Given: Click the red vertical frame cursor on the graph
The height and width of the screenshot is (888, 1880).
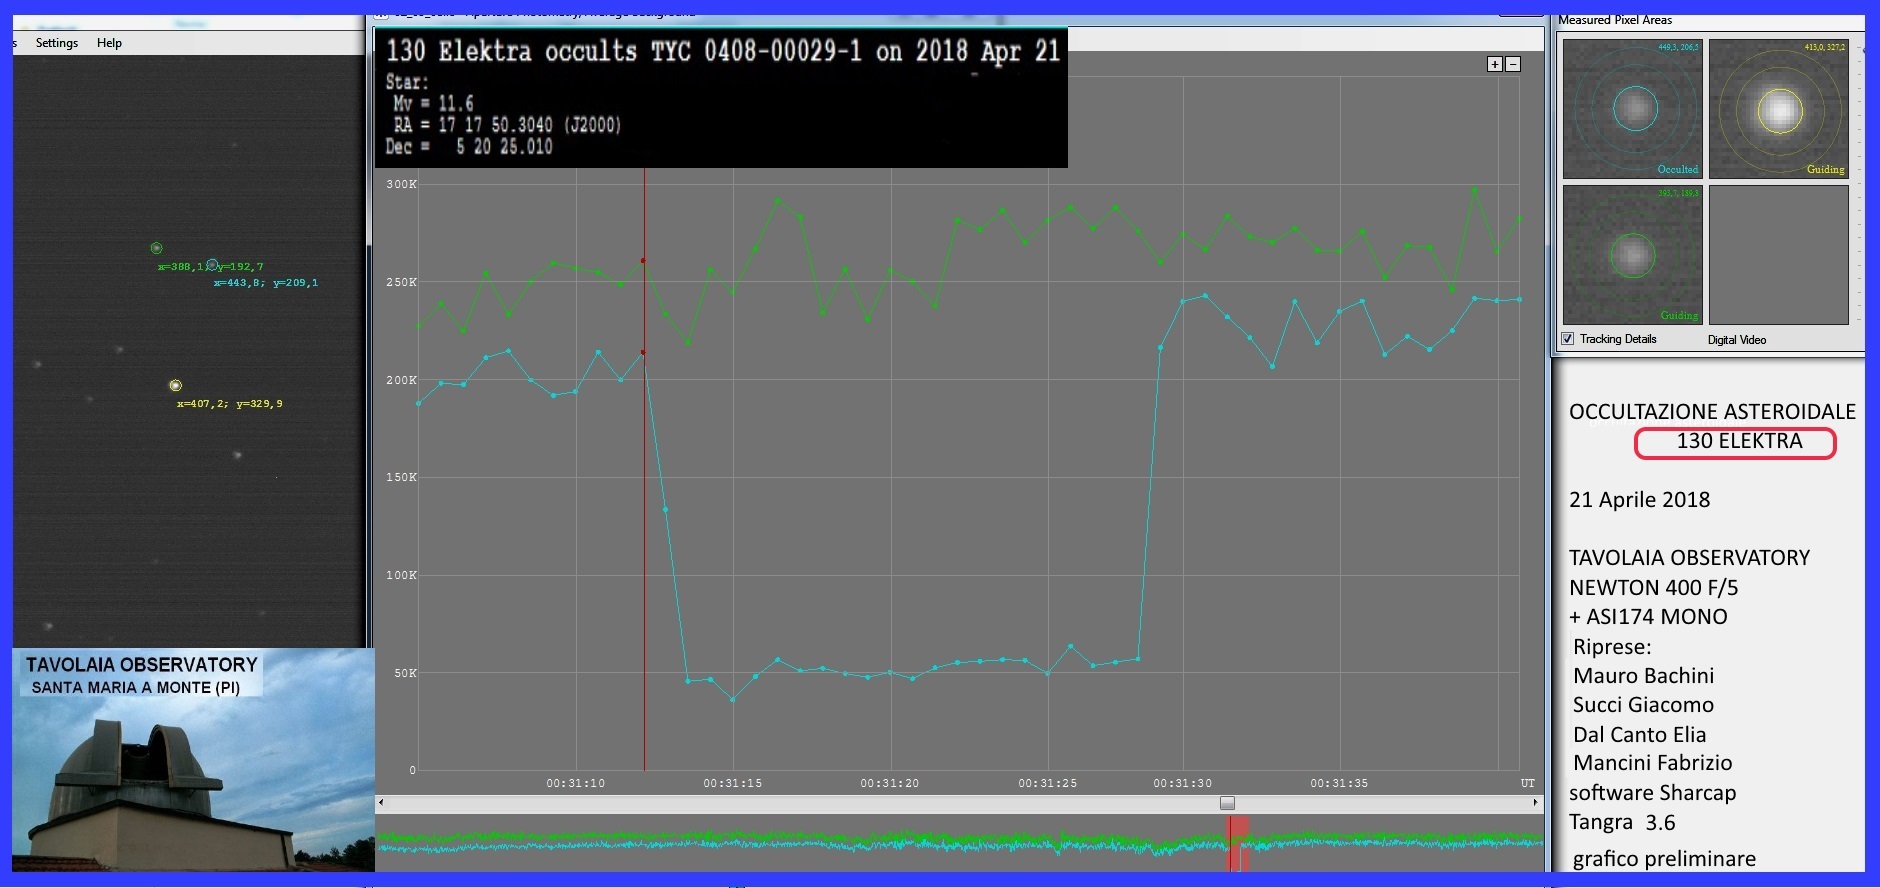Looking at the screenshot, I should pyautogui.click(x=644, y=470).
